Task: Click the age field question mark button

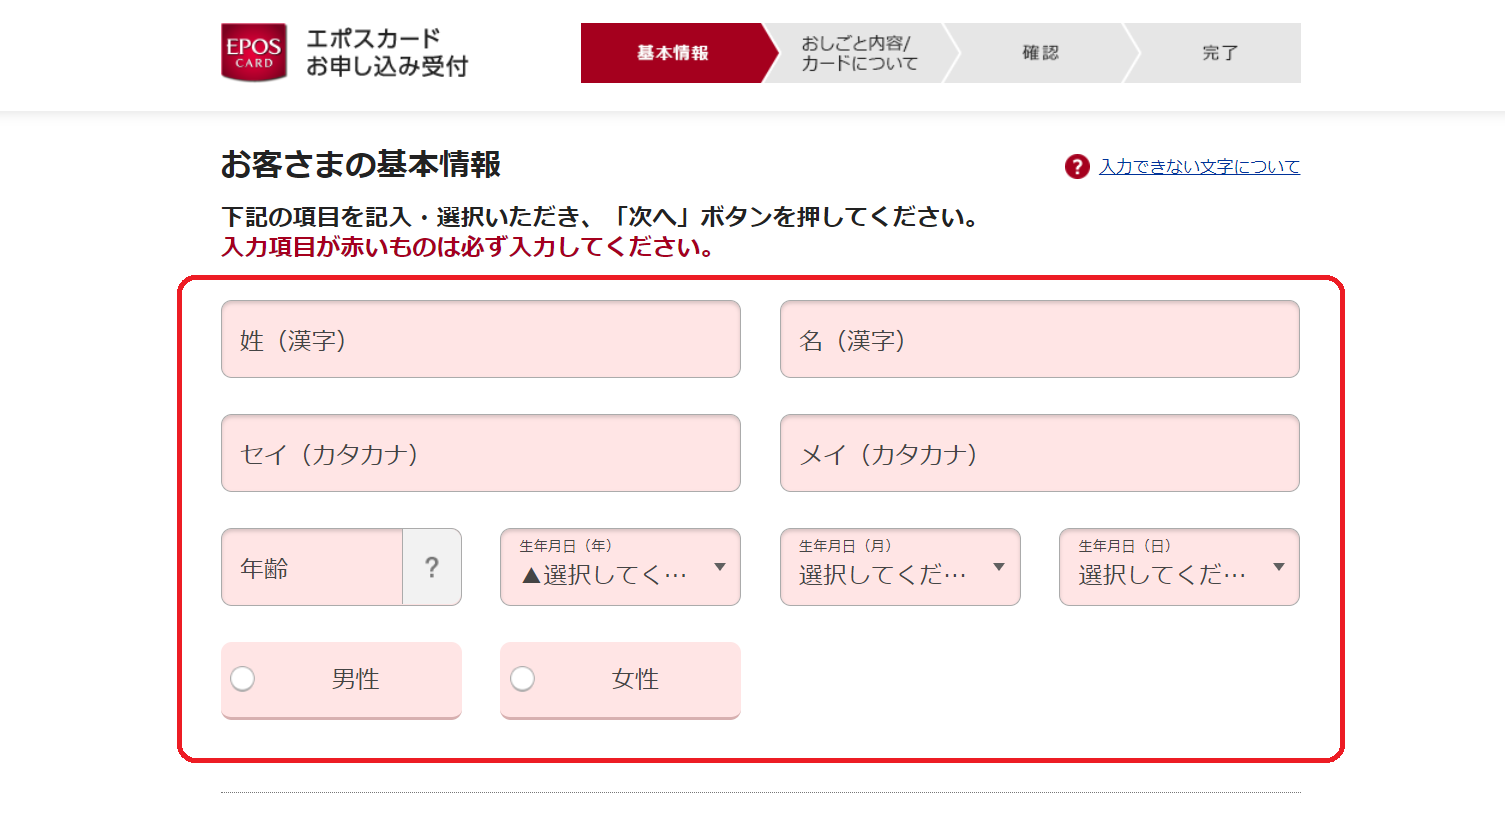Action: (432, 567)
